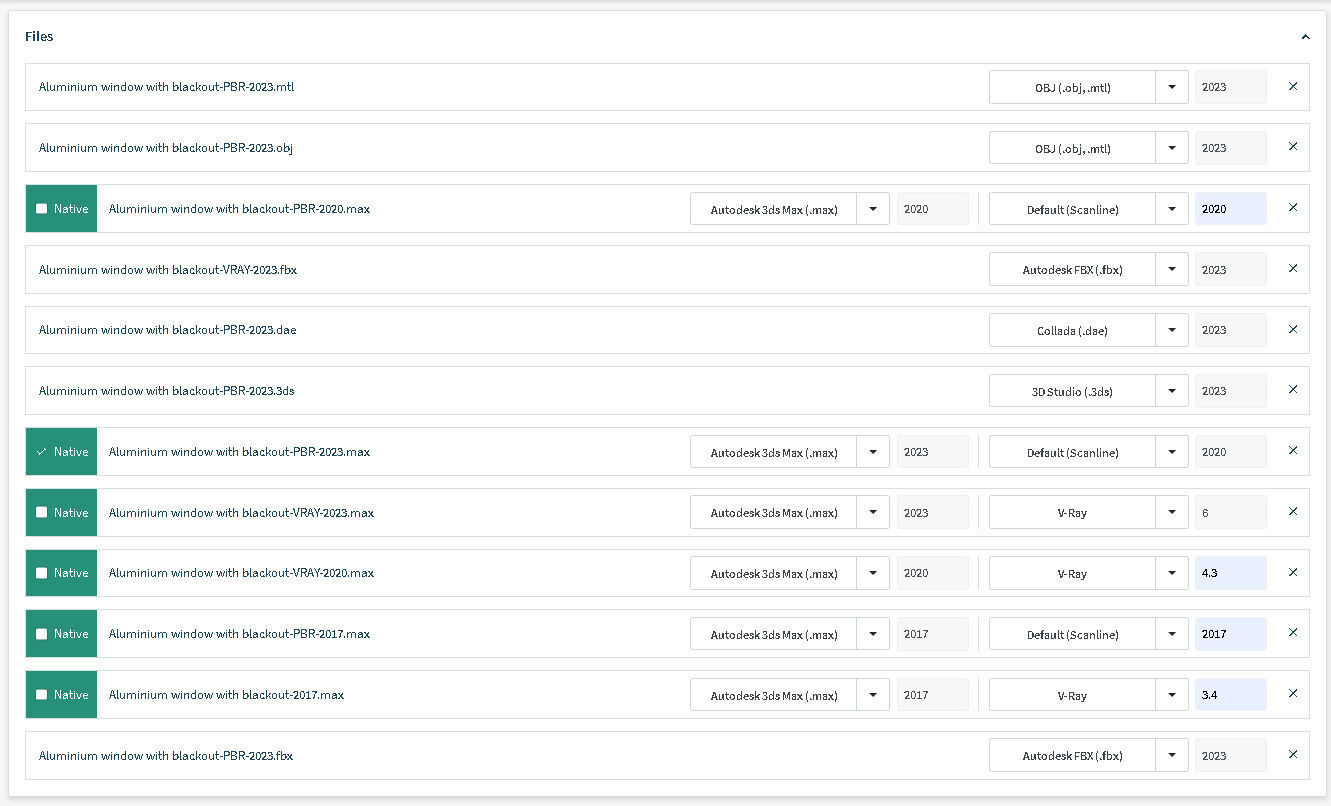Edit V-Ray version 4.3 field
This screenshot has height=806, width=1331.
[1231, 573]
